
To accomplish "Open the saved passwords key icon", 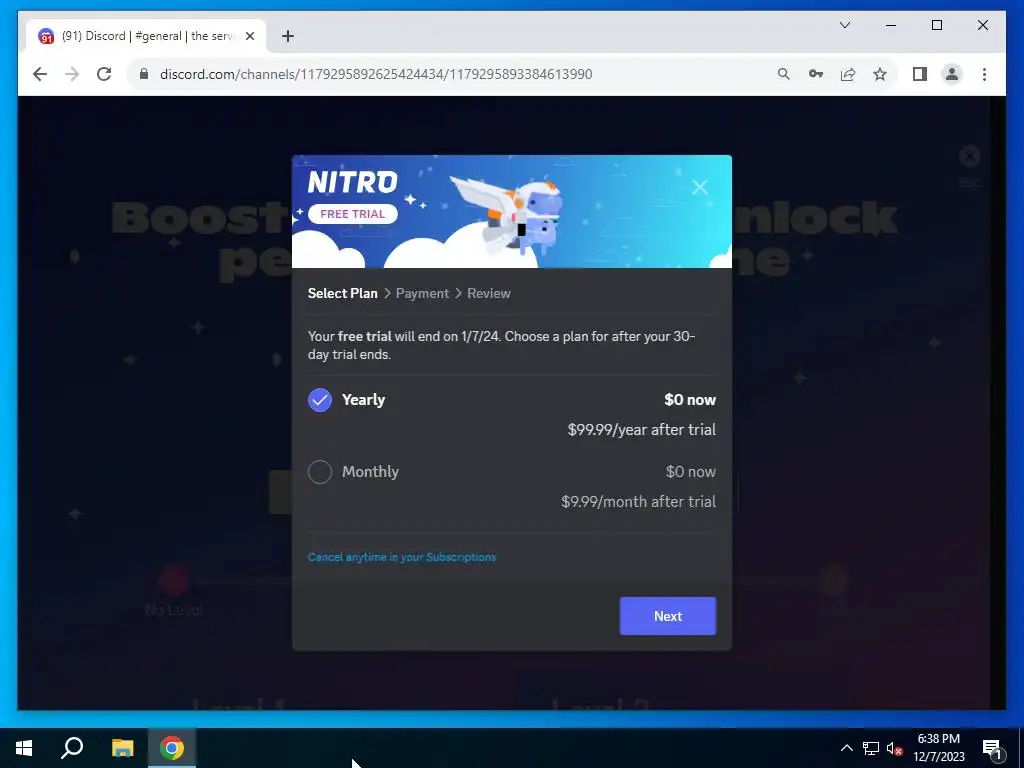I will 816,74.
